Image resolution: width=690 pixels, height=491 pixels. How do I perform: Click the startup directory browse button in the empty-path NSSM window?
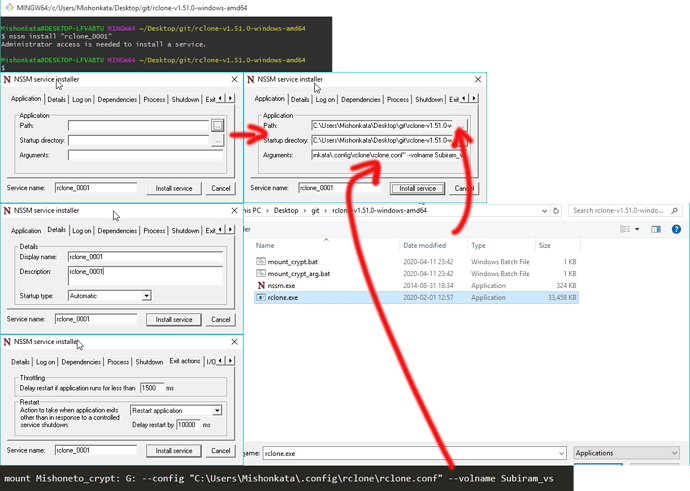pyautogui.click(x=217, y=141)
